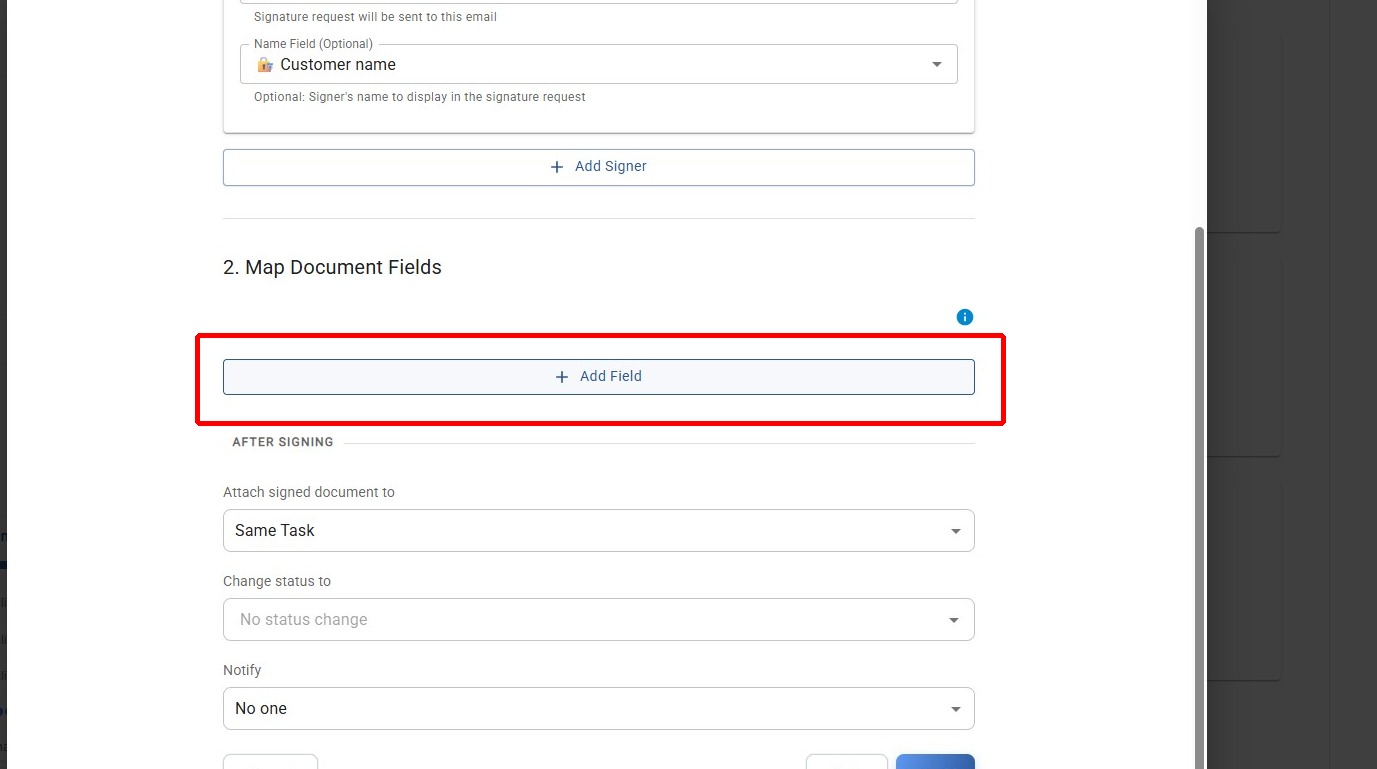Image resolution: width=1377 pixels, height=769 pixels.
Task: Click the plus icon beside Add Signer
Action: tap(557, 167)
